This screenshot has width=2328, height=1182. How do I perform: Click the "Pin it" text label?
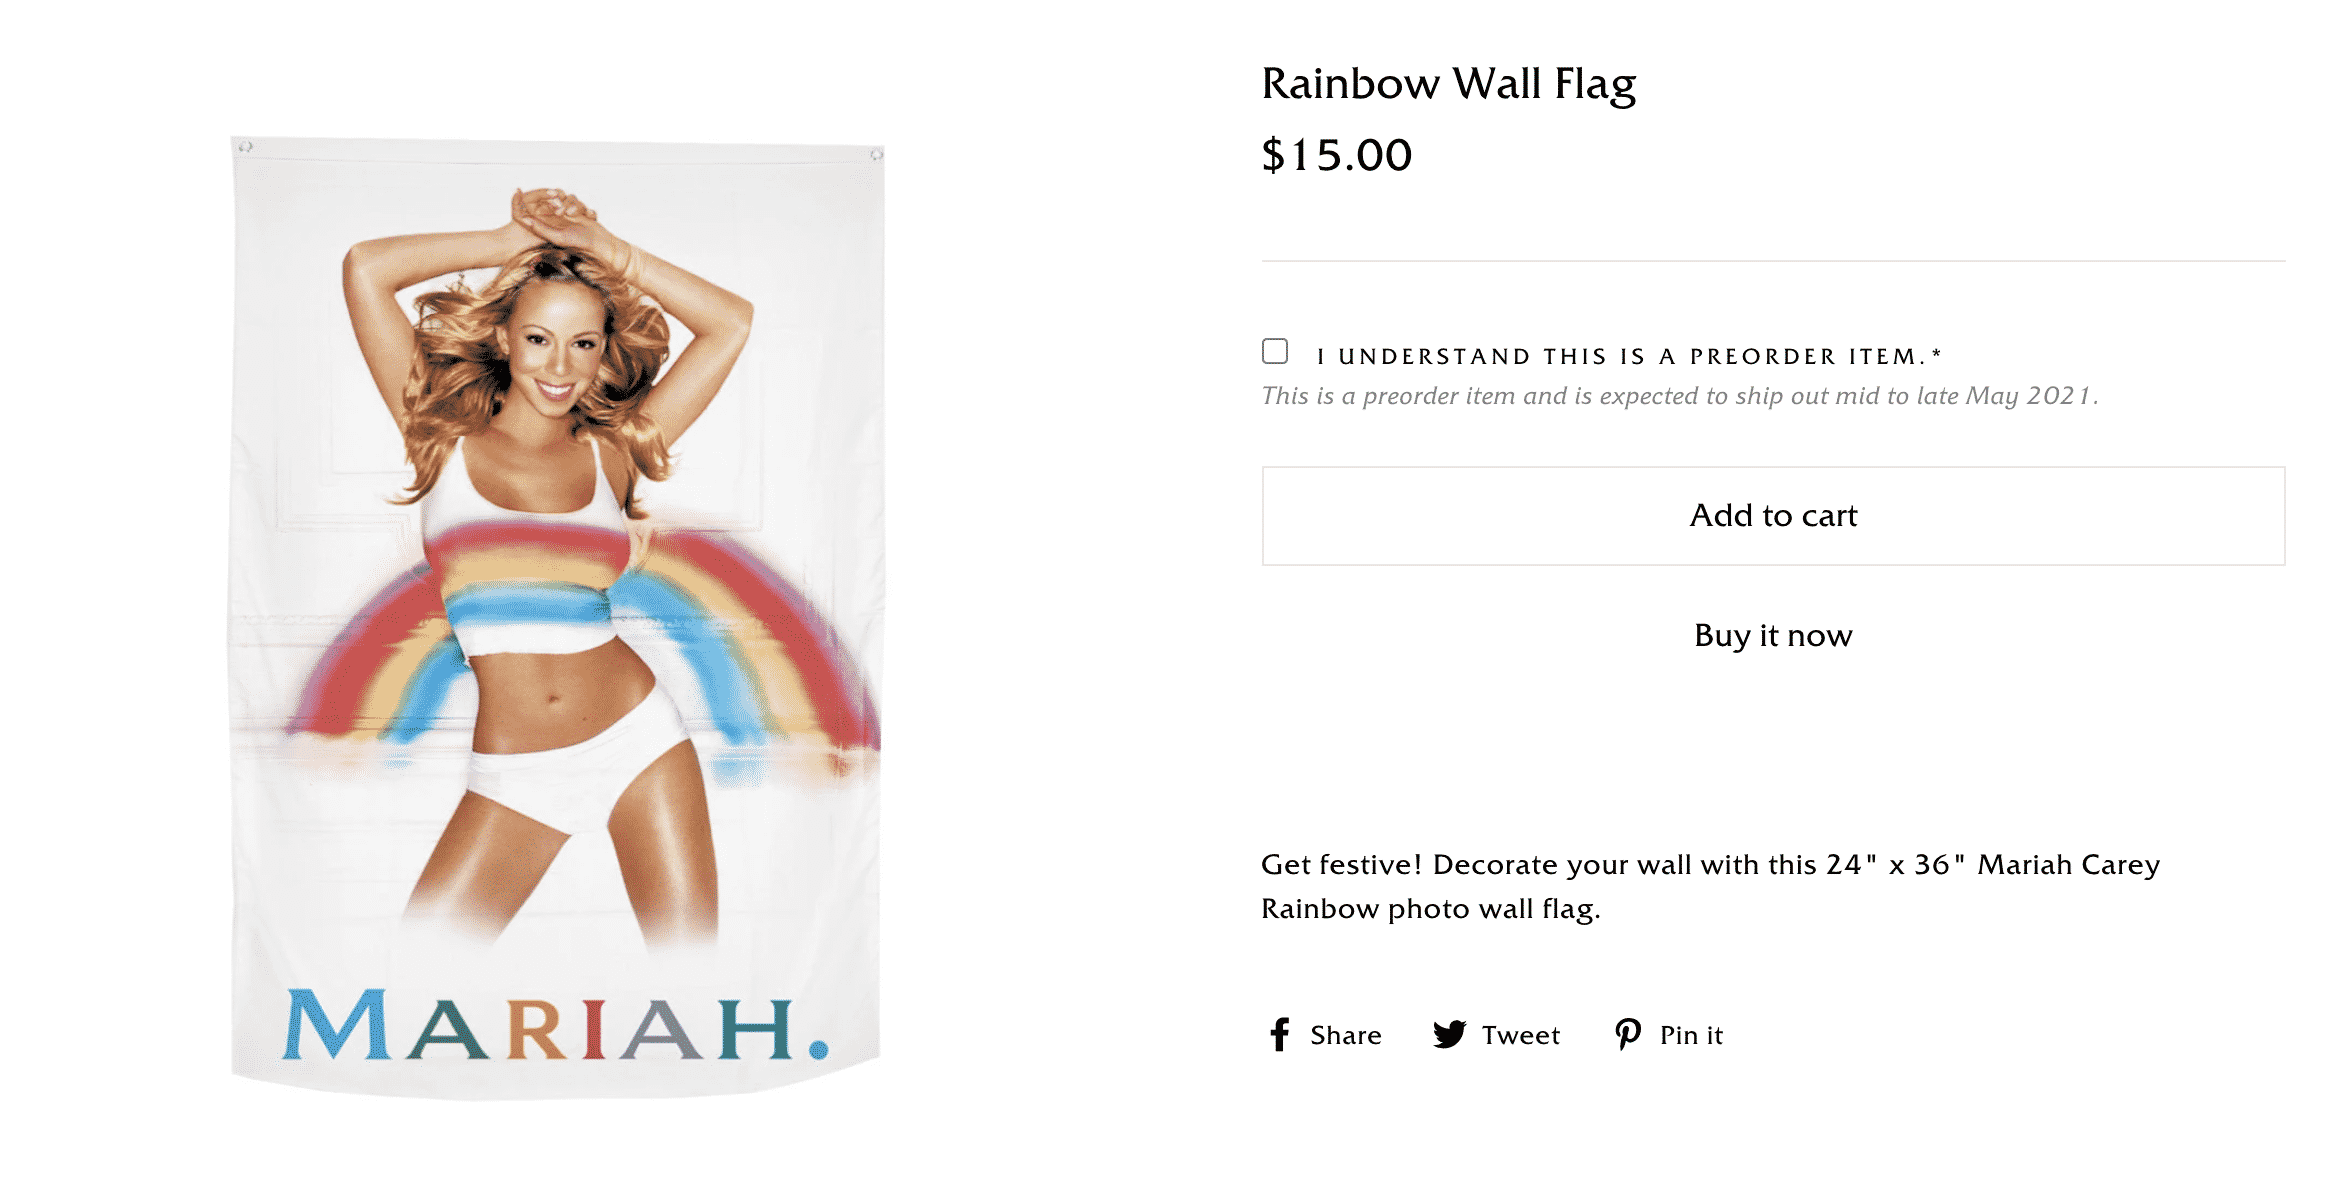1691,1035
